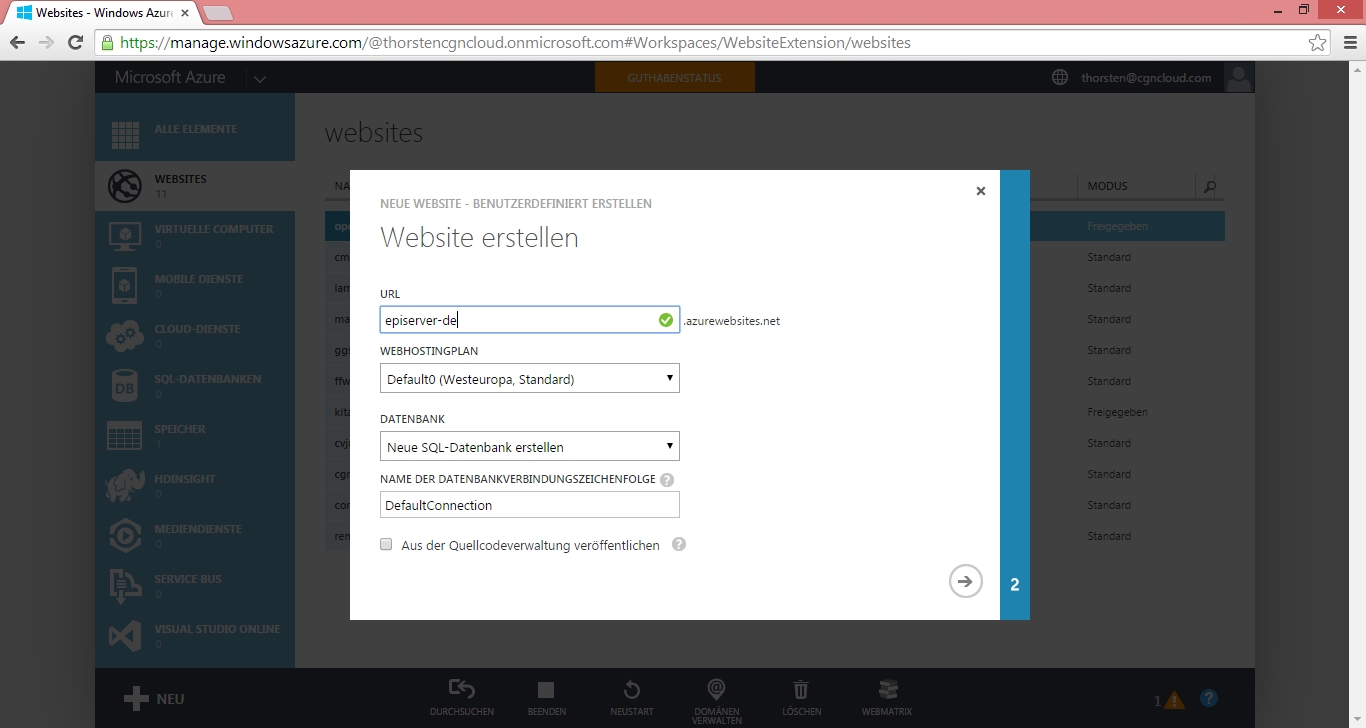This screenshot has width=1366, height=728.
Task: Select SQL-Datenbanken sidebar icon
Action: pyautogui.click(x=125, y=386)
